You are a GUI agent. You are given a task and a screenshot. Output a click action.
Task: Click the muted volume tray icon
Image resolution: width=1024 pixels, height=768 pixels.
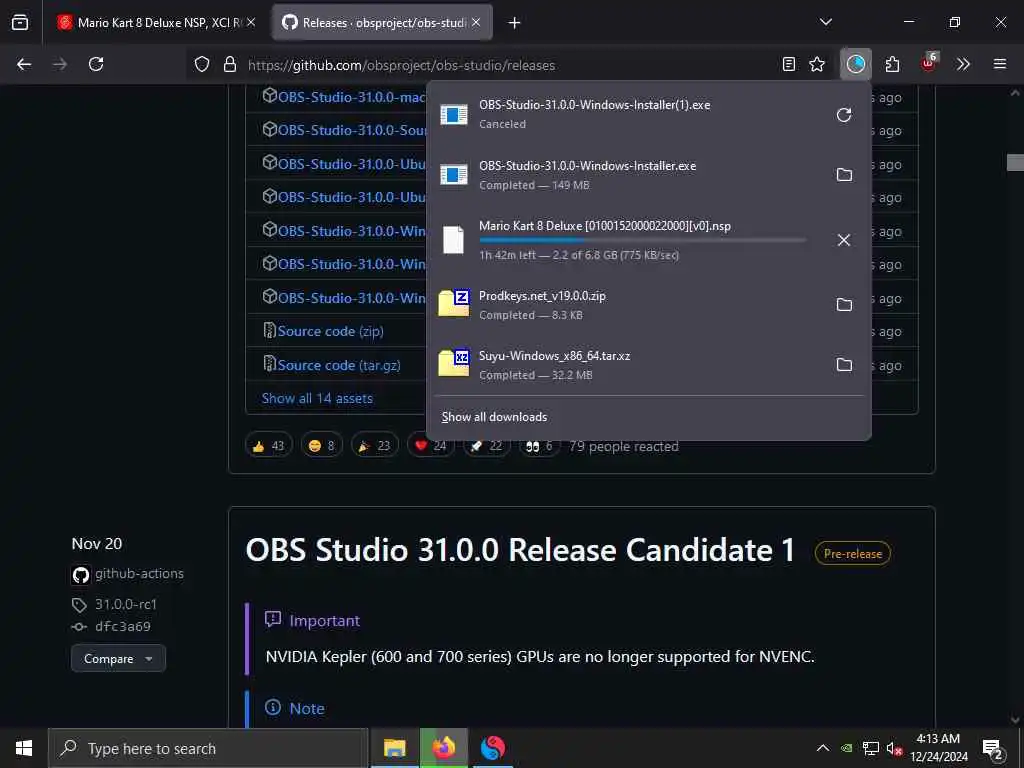point(894,749)
